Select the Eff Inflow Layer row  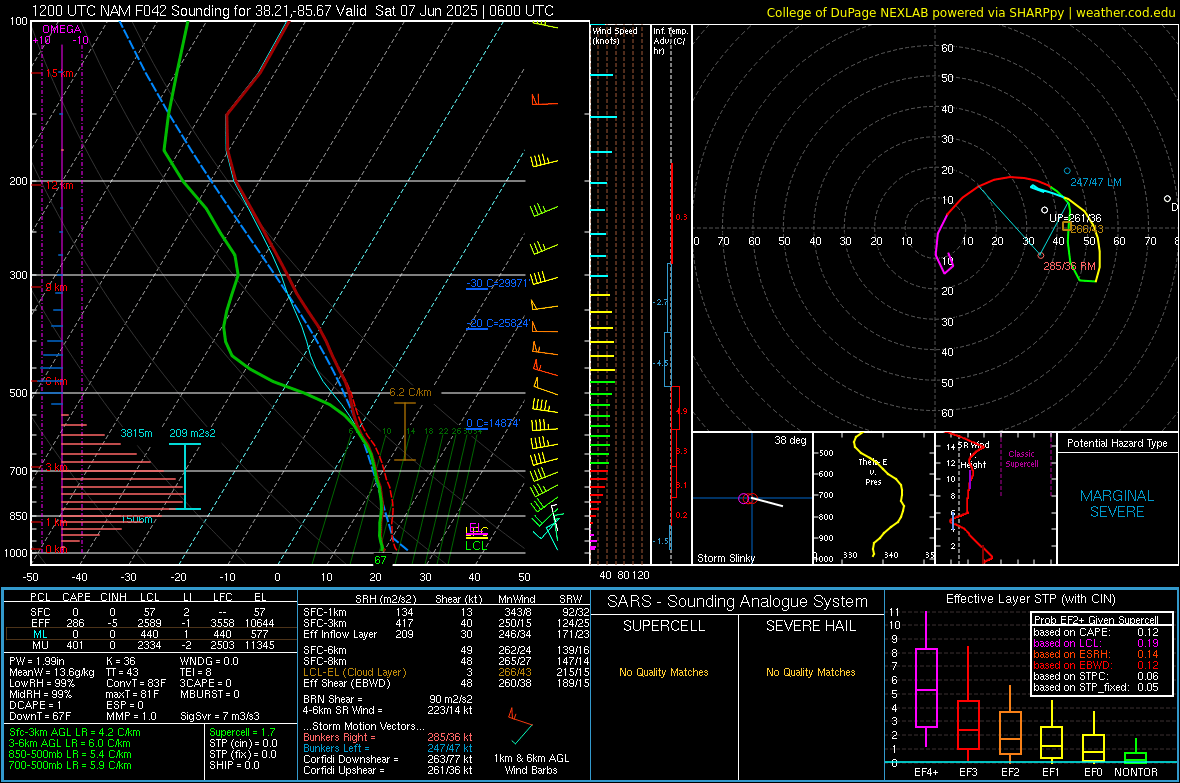tap(446, 634)
